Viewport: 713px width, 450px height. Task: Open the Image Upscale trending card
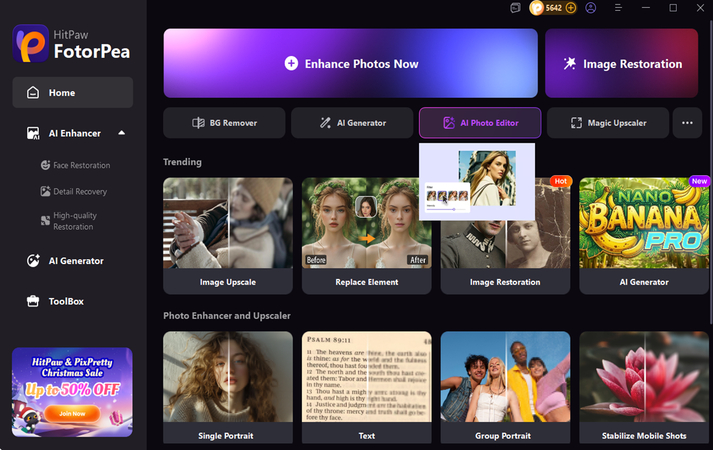click(x=228, y=236)
